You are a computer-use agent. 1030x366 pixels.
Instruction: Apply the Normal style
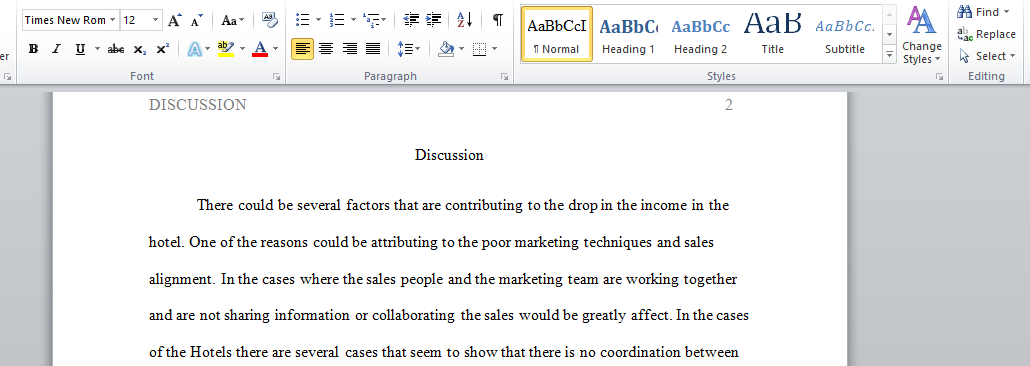(x=556, y=34)
